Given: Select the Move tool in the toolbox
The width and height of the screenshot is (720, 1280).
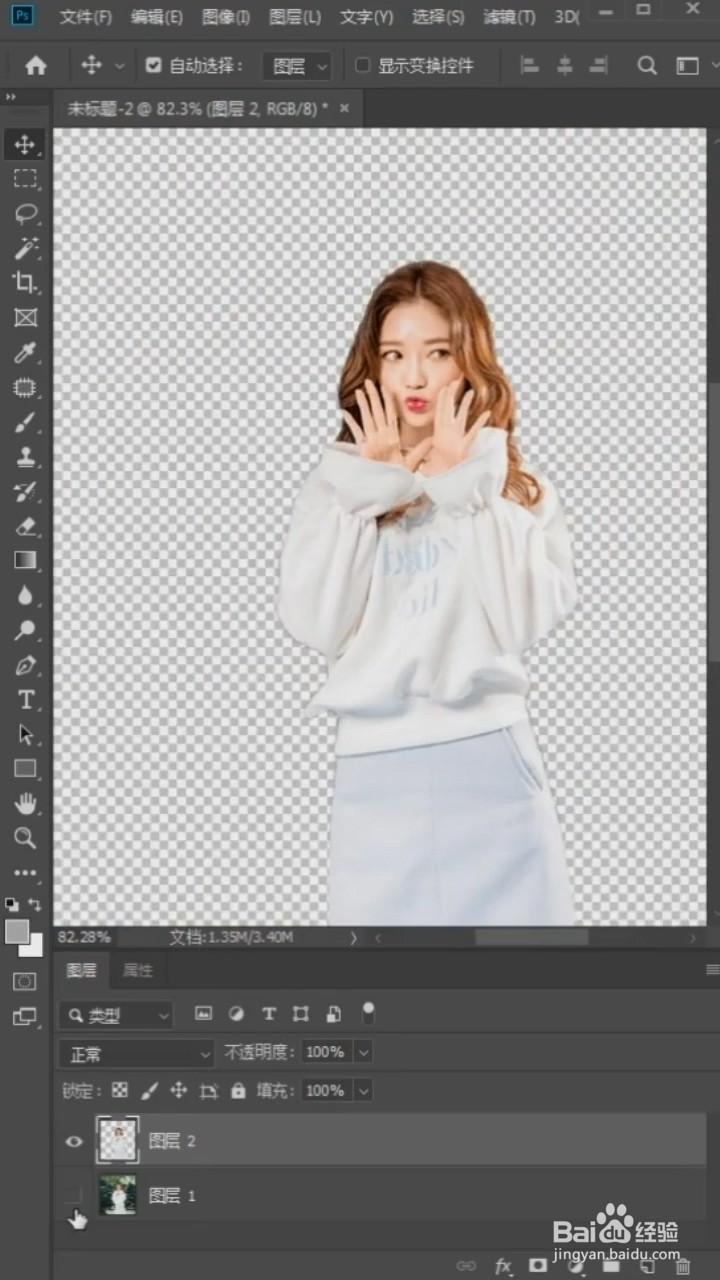Looking at the screenshot, I should [x=25, y=145].
